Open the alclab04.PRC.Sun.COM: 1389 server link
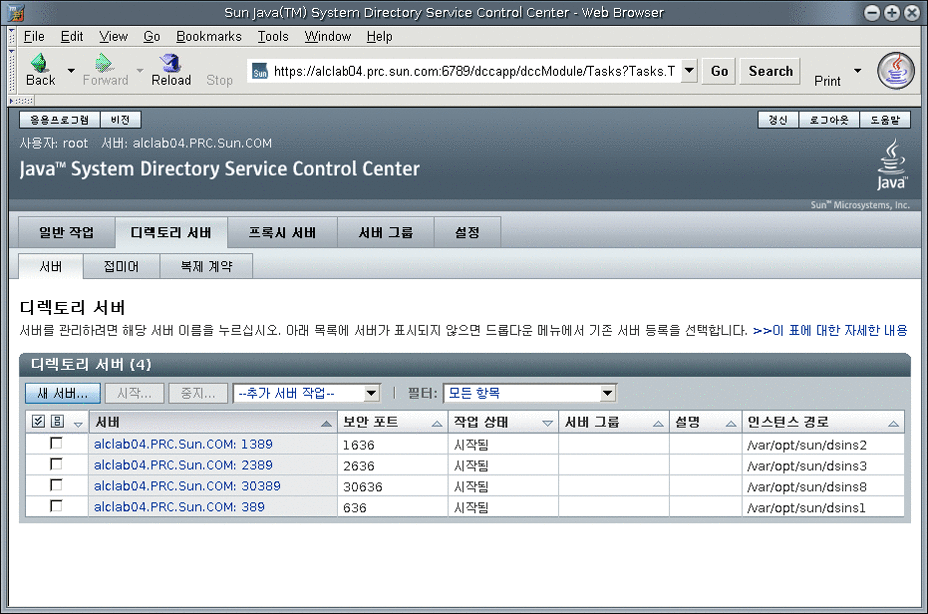The width and height of the screenshot is (928, 614). click(183, 444)
